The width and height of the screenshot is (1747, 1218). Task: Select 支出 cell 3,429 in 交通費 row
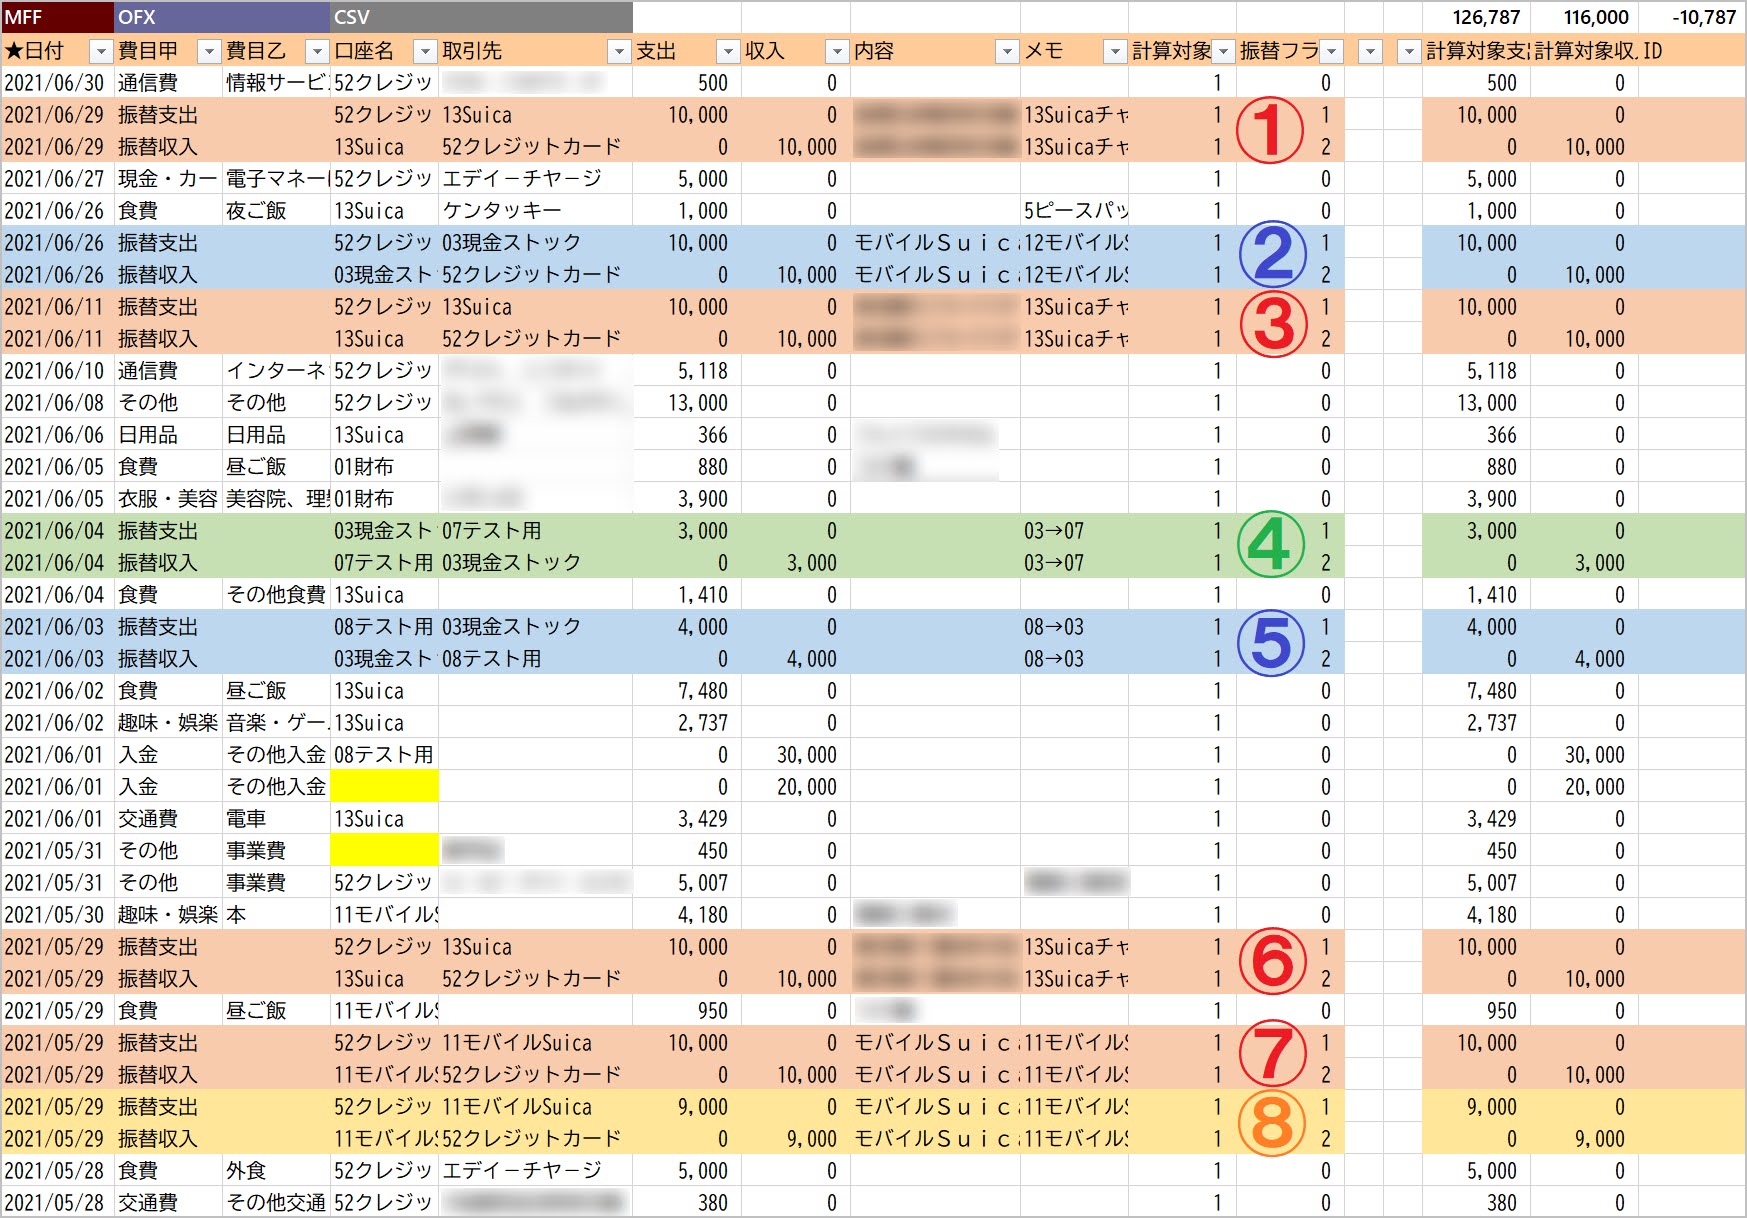[686, 819]
